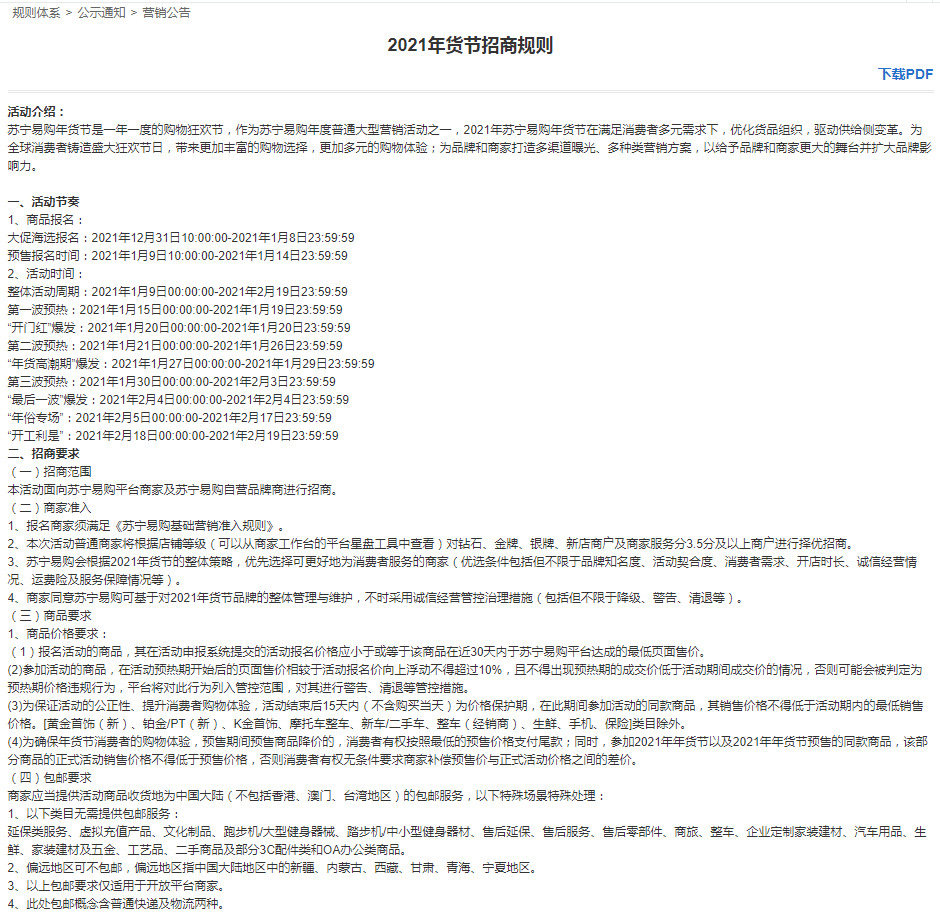
Task: Click the （二）商家准入 subheading
Action: point(49,507)
